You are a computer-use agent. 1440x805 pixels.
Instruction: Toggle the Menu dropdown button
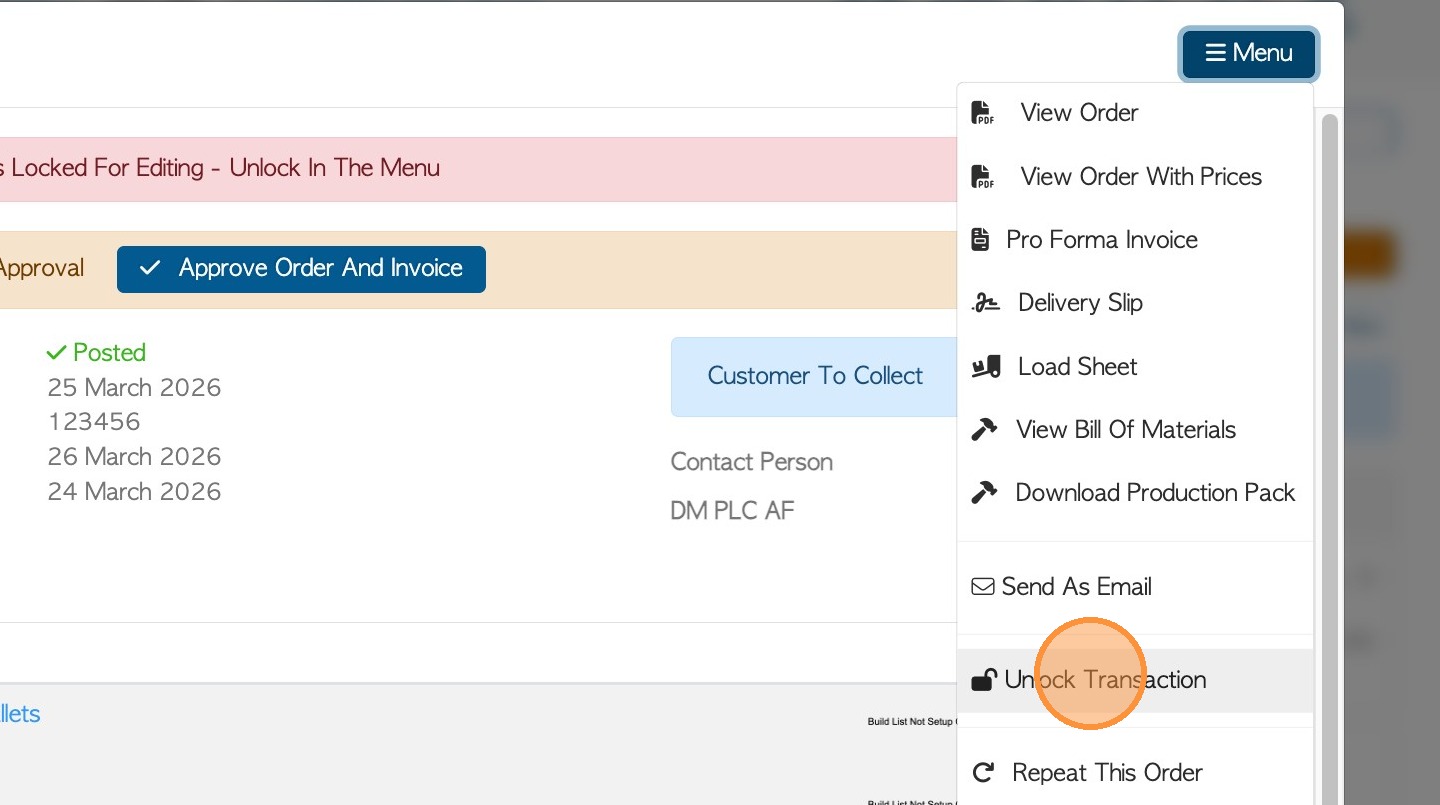click(x=1249, y=53)
